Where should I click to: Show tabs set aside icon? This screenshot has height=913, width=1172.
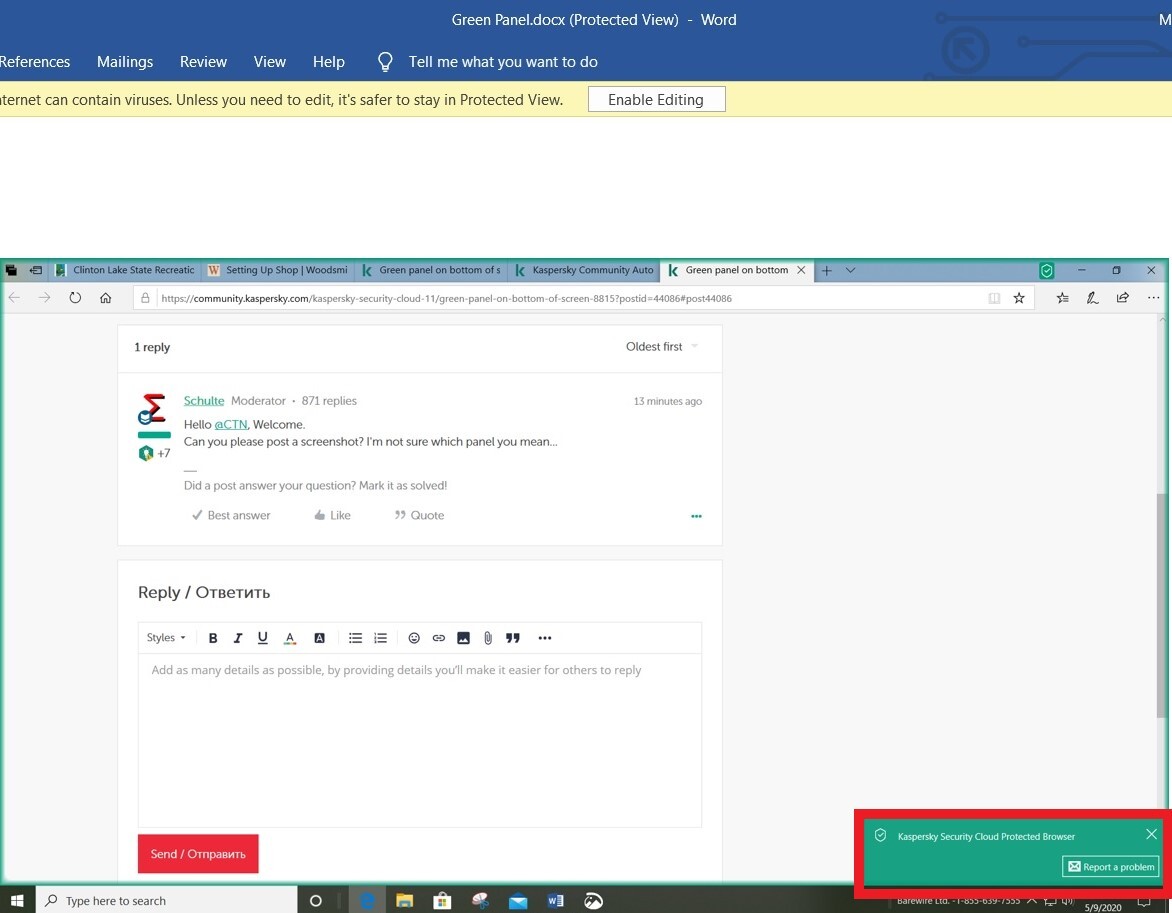coord(11,270)
